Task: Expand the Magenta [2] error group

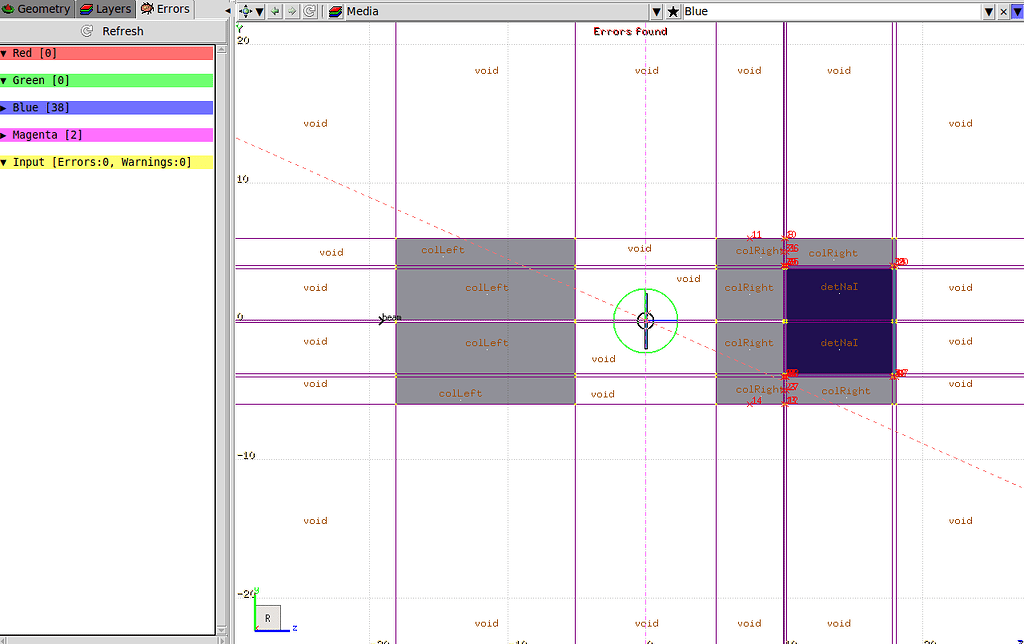Action: 6,134
